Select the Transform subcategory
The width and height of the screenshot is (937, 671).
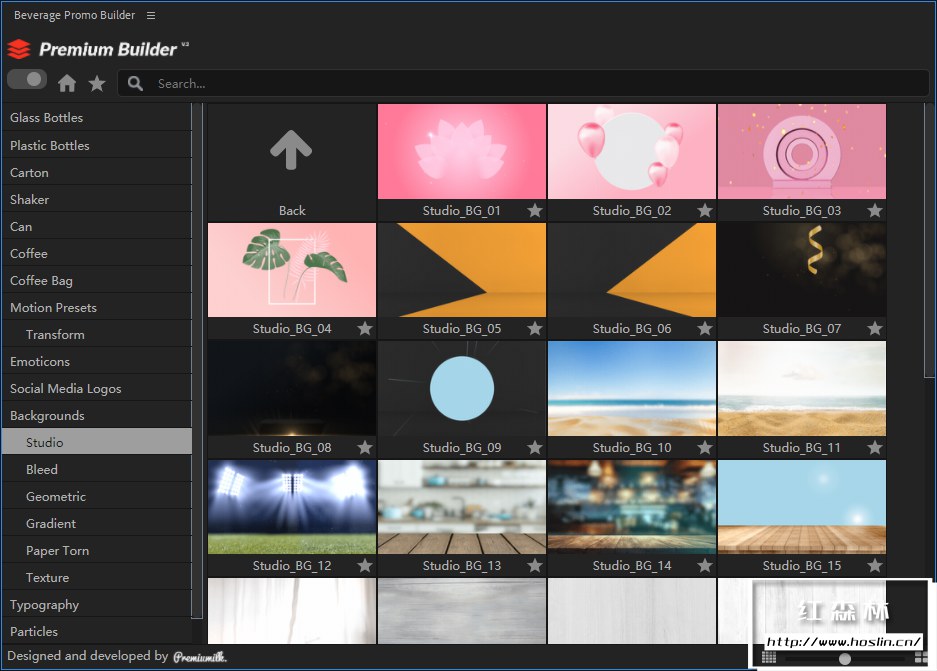point(97,334)
